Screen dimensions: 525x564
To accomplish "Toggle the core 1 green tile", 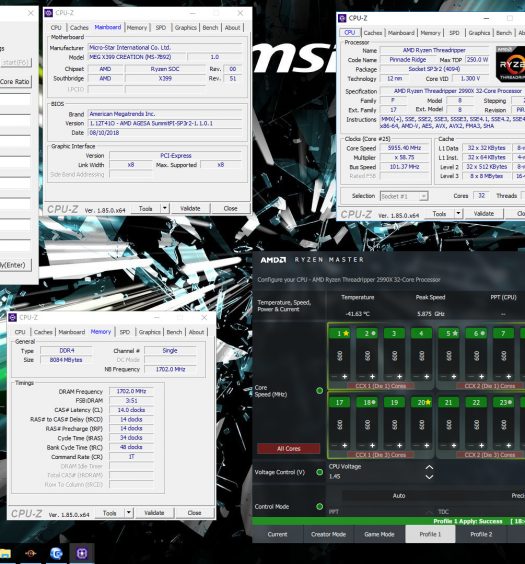I will click(x=339, y=333).
